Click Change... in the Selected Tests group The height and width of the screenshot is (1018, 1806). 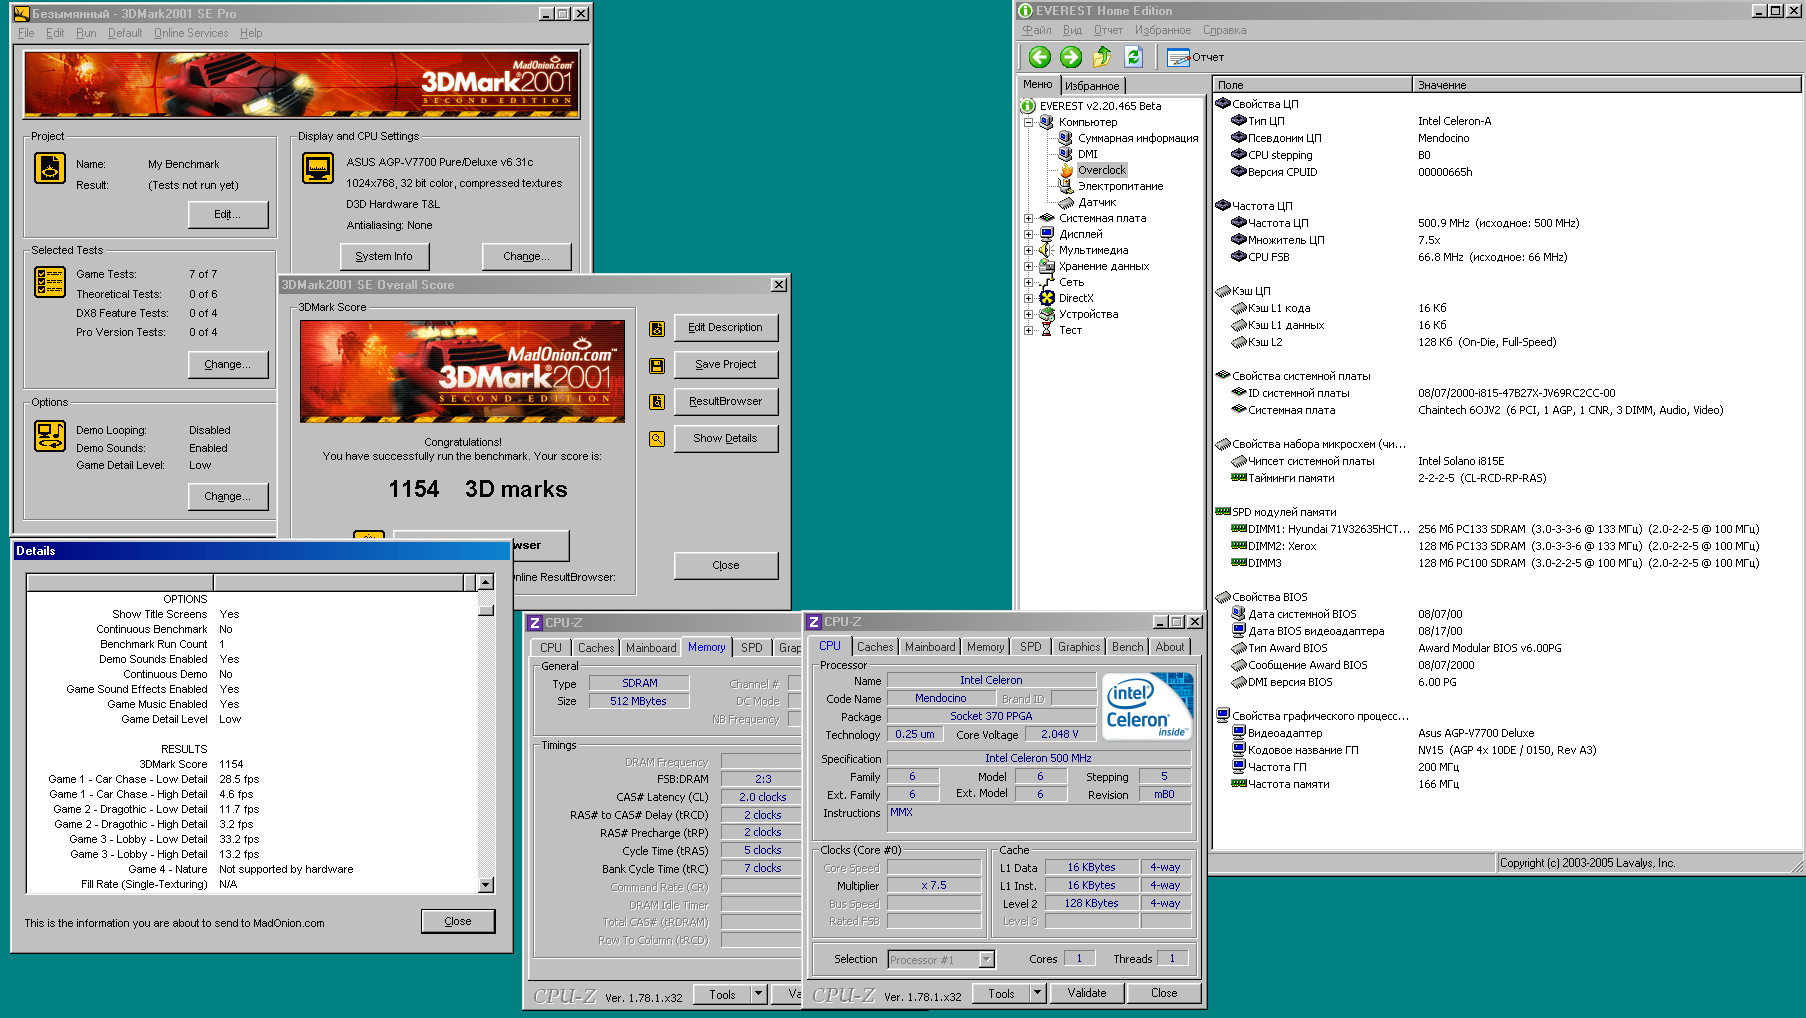tap(228, 365)
